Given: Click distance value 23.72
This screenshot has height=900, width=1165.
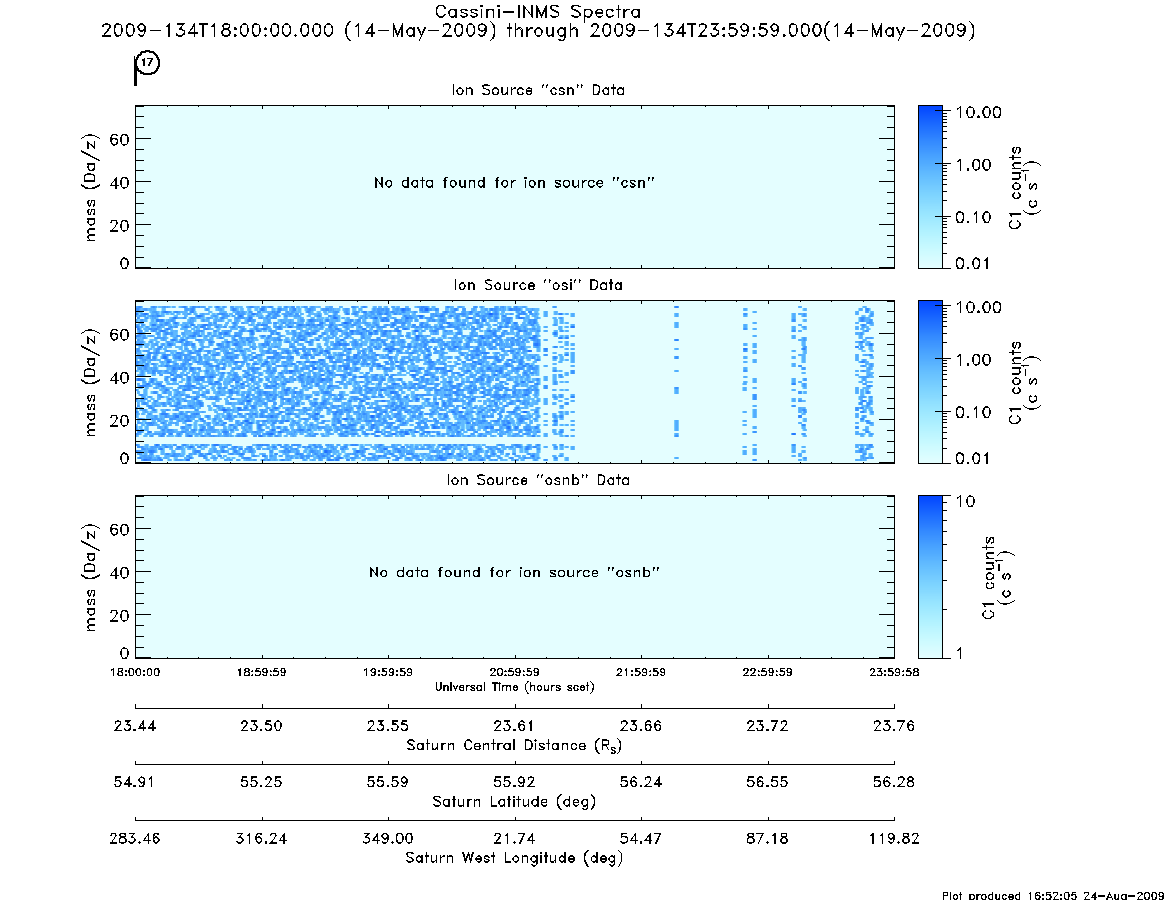Looking at the screenshot, I should 768,726.
